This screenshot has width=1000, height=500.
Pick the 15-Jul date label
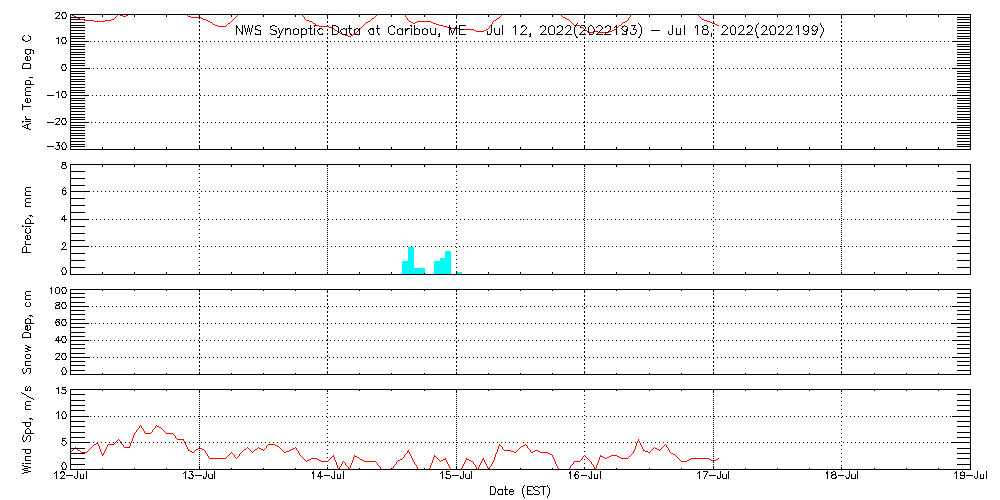pyautogui.click(x=456, y=476)
